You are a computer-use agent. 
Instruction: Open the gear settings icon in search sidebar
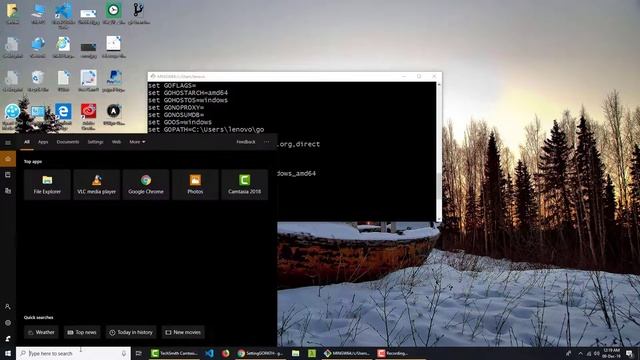tap(8, 323)
